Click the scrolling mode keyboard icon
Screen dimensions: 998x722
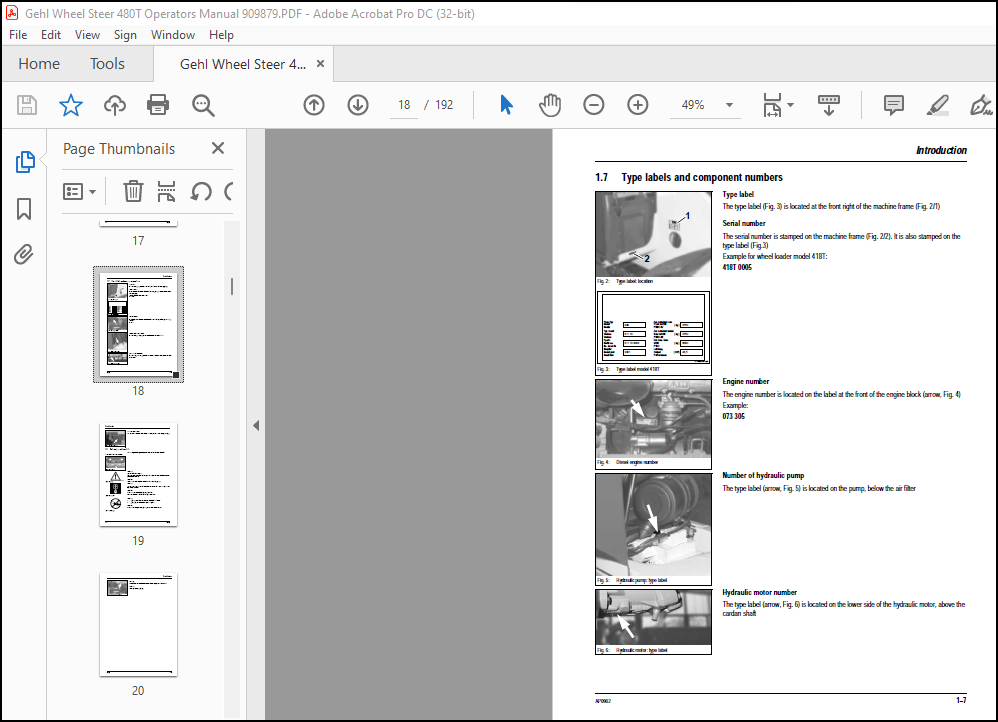(829, 105)
